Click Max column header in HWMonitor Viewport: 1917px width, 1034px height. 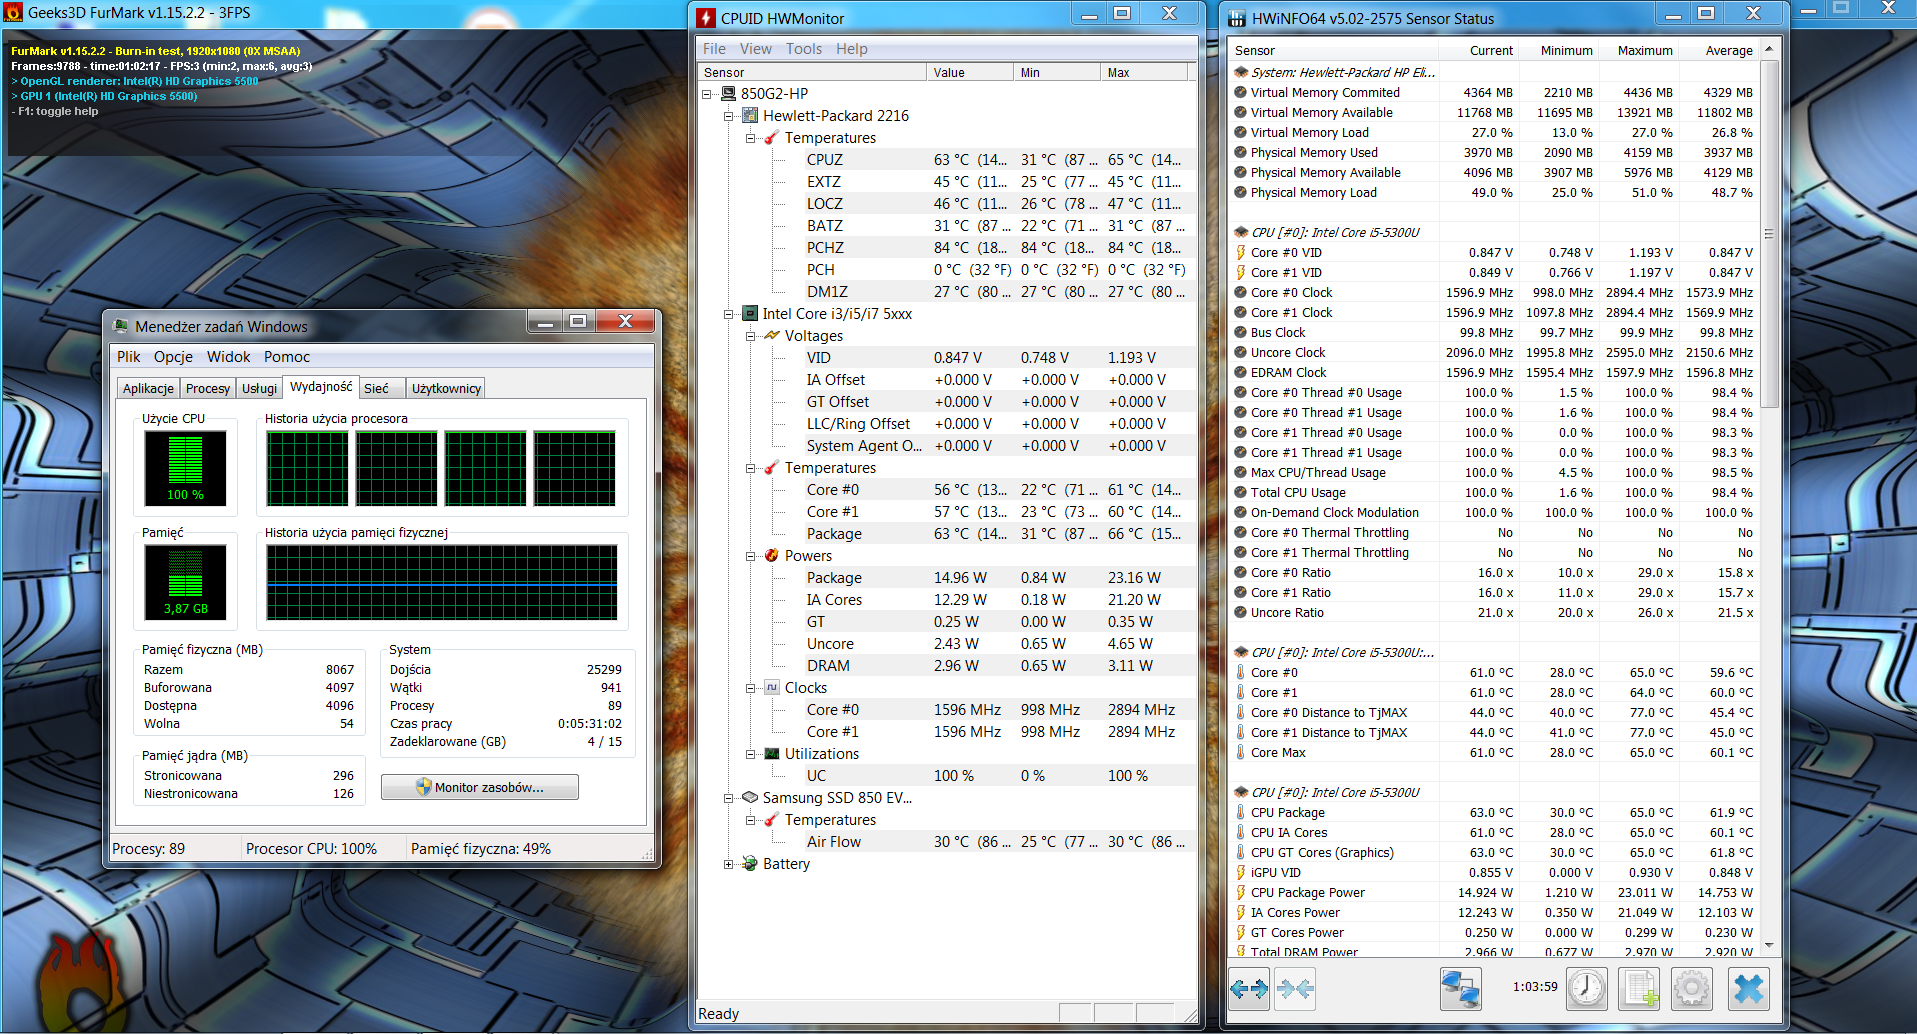[1143, 72]
